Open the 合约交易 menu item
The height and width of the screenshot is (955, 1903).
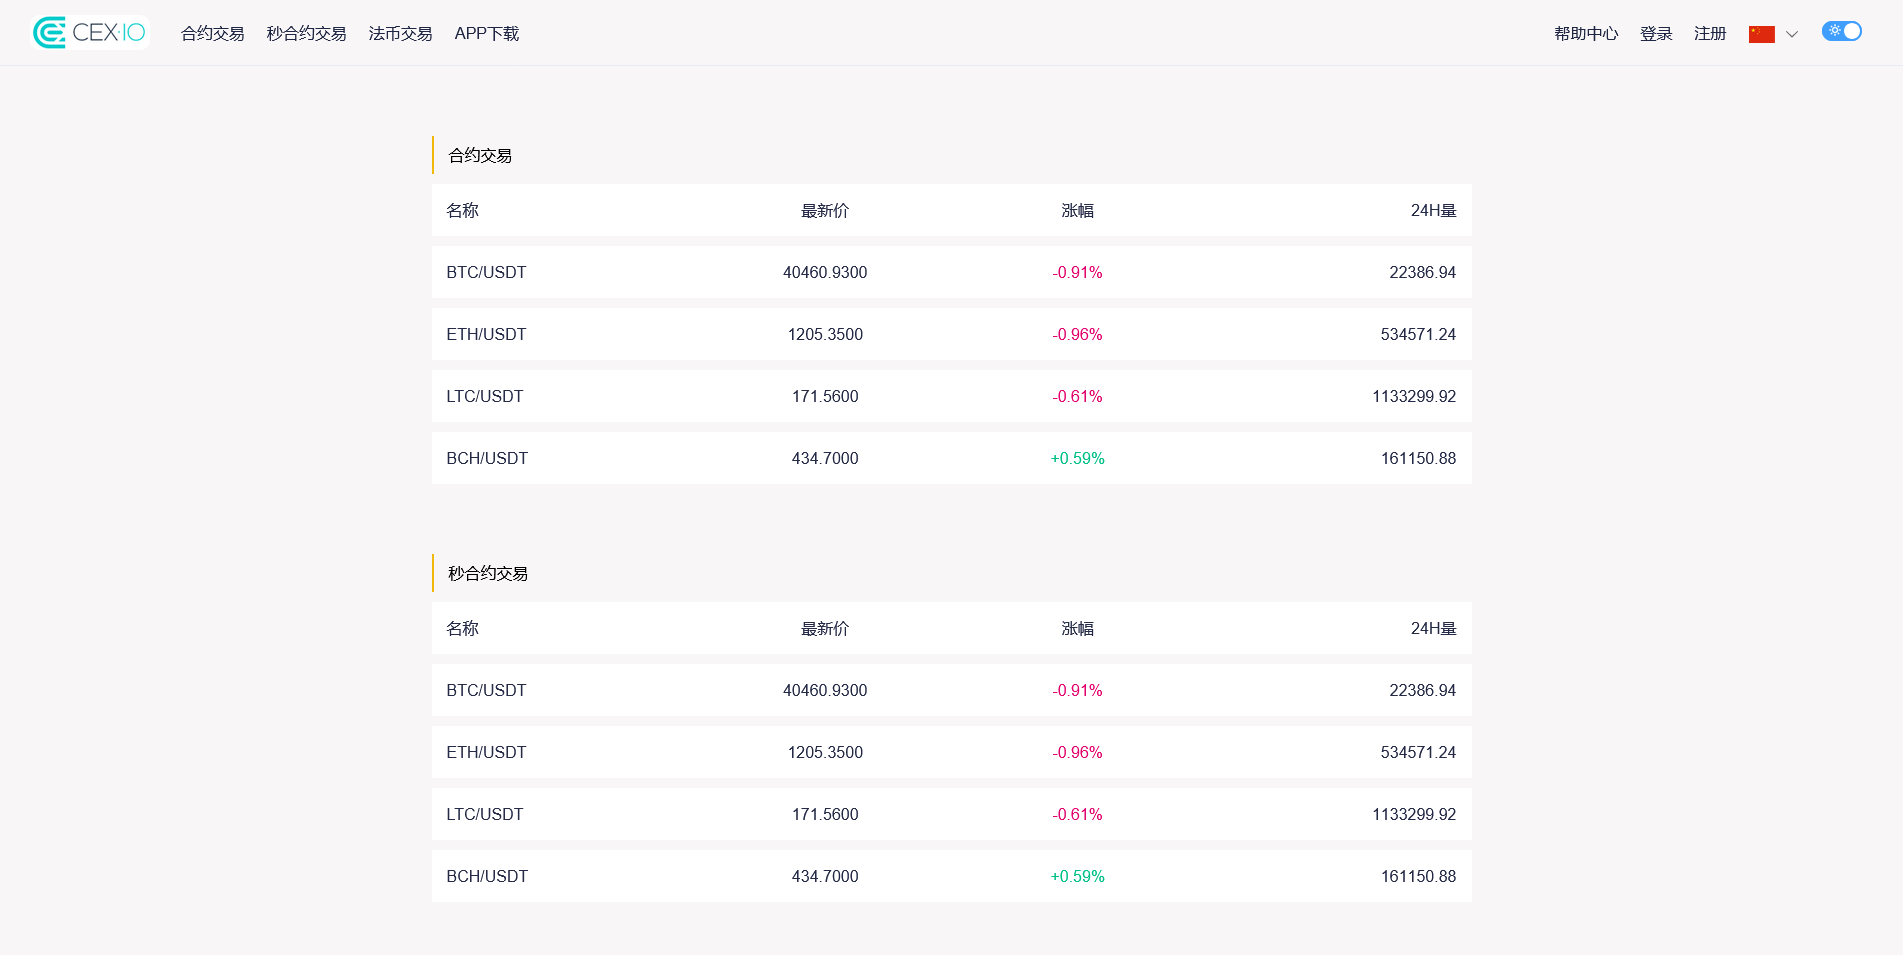(x=212, y=34)
